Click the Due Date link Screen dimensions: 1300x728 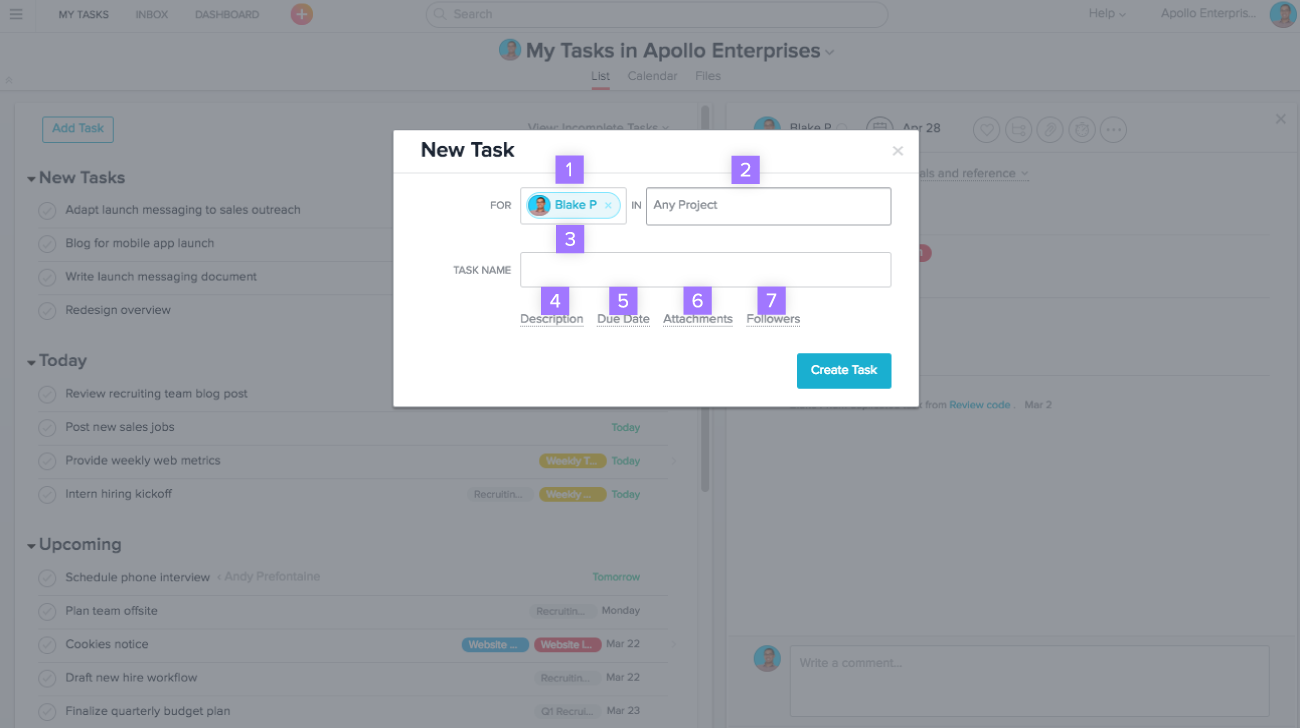(623, 319)
